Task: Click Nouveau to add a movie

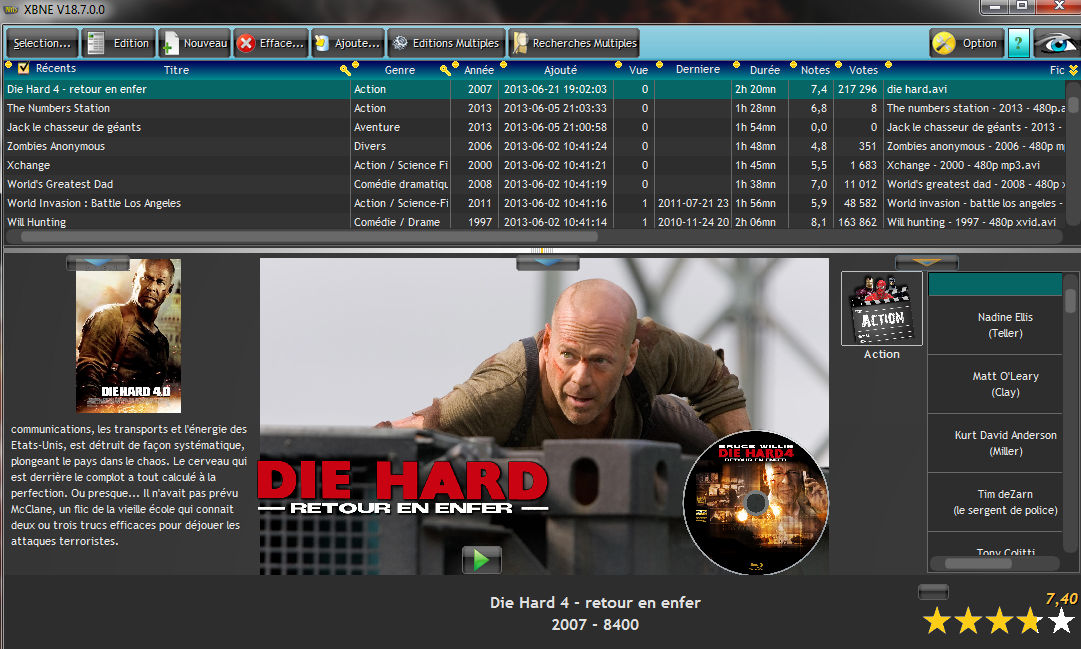Action: tap(195, 43)
